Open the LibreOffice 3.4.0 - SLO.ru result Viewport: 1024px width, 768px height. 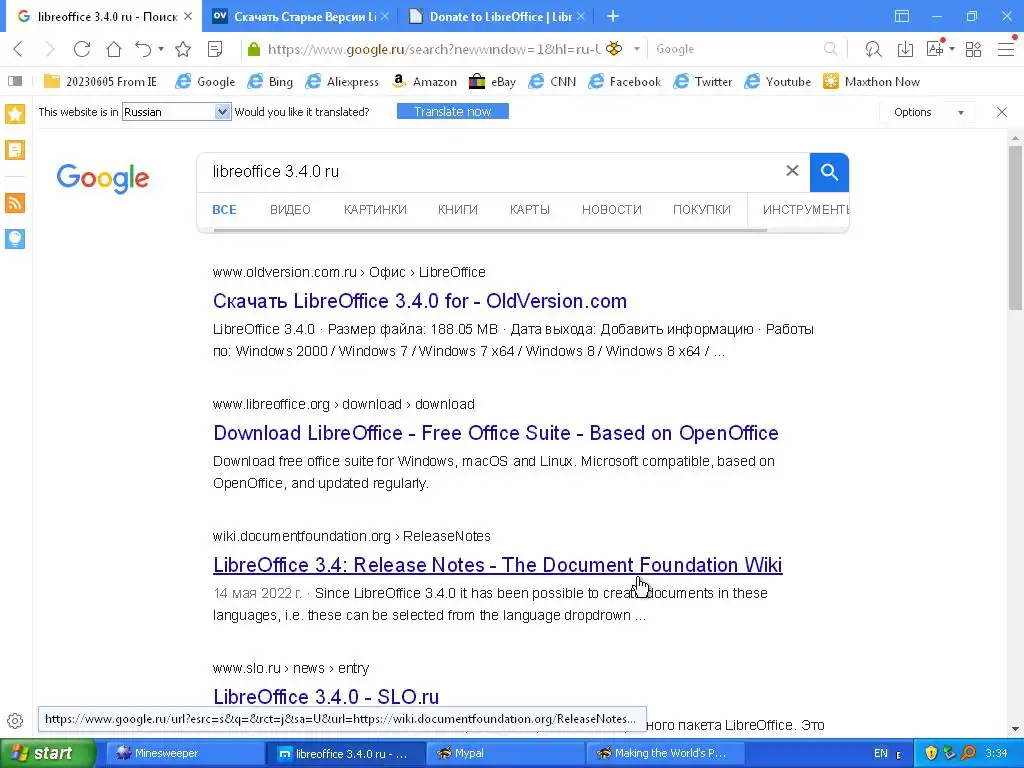tap(326, 697)
